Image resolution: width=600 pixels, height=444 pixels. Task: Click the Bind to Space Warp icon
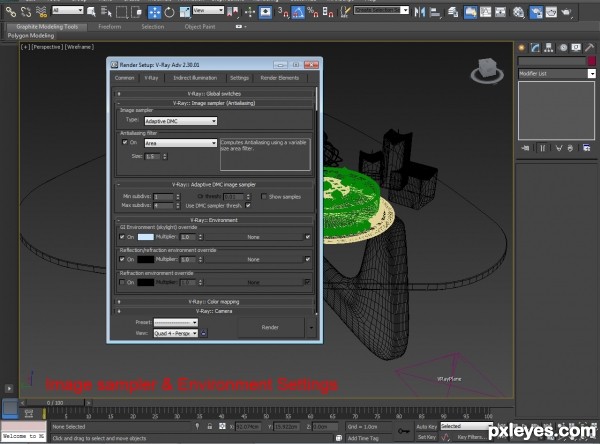(41, 12)
